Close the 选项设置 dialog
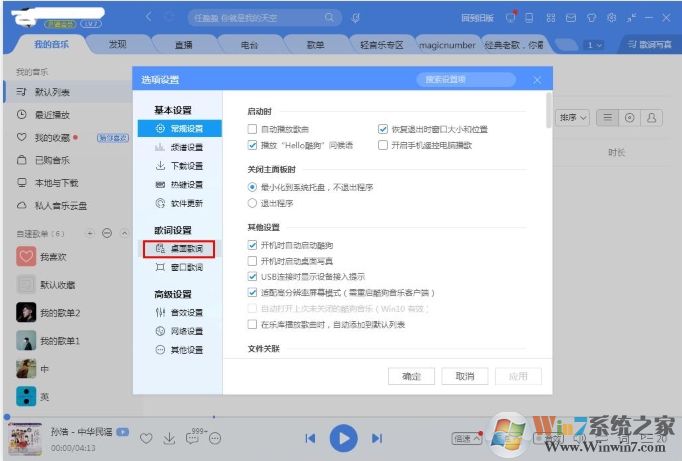The image size is (682, 461). pos(537,80)
